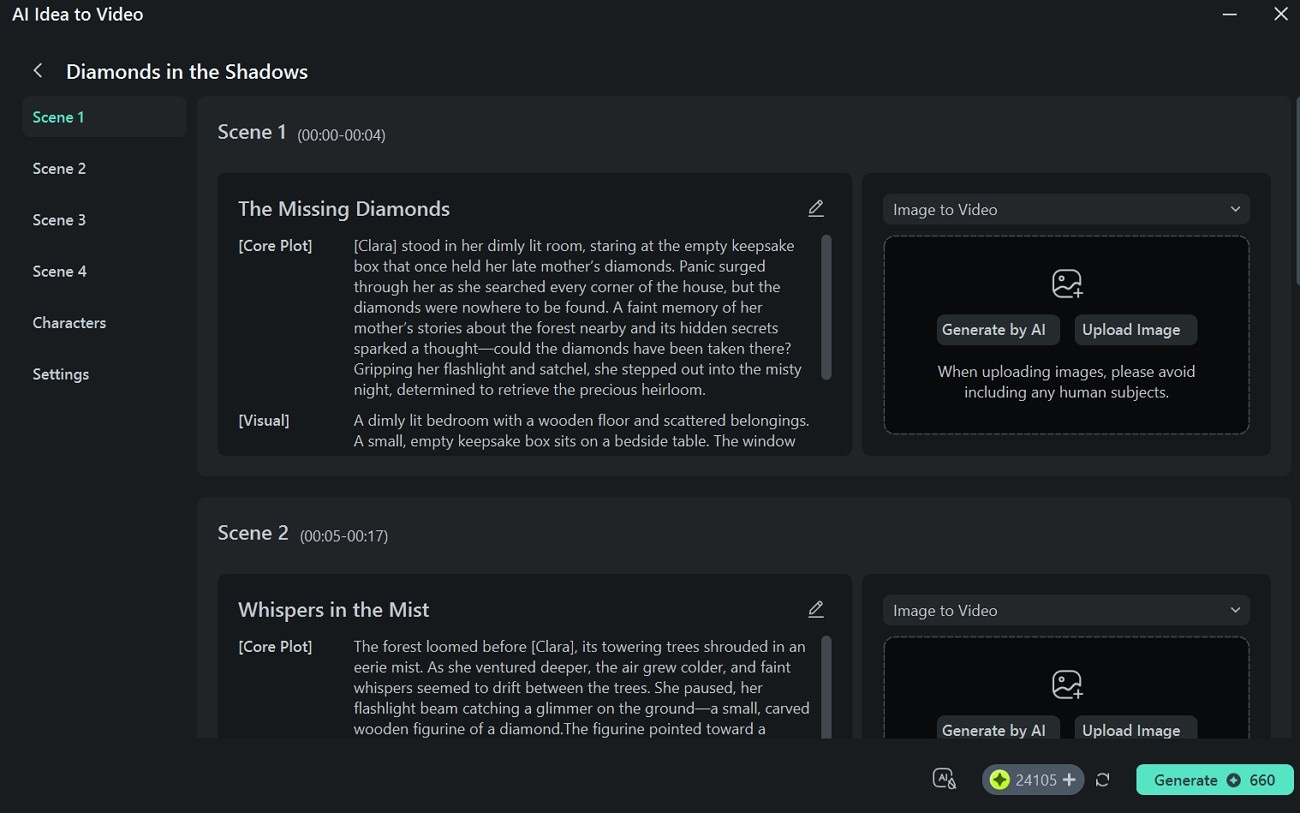Click the back arrow beside Diamonds in the Shadows
1300x813 pixels.
coord(38,71)
